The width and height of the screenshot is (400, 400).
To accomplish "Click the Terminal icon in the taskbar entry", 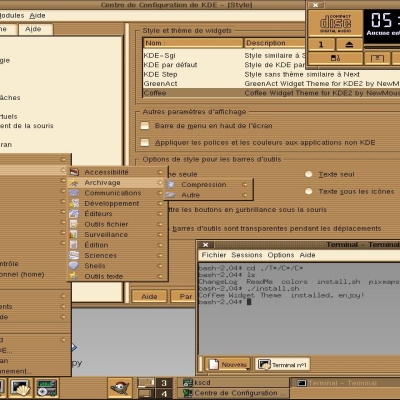I will tap(302, 383).
